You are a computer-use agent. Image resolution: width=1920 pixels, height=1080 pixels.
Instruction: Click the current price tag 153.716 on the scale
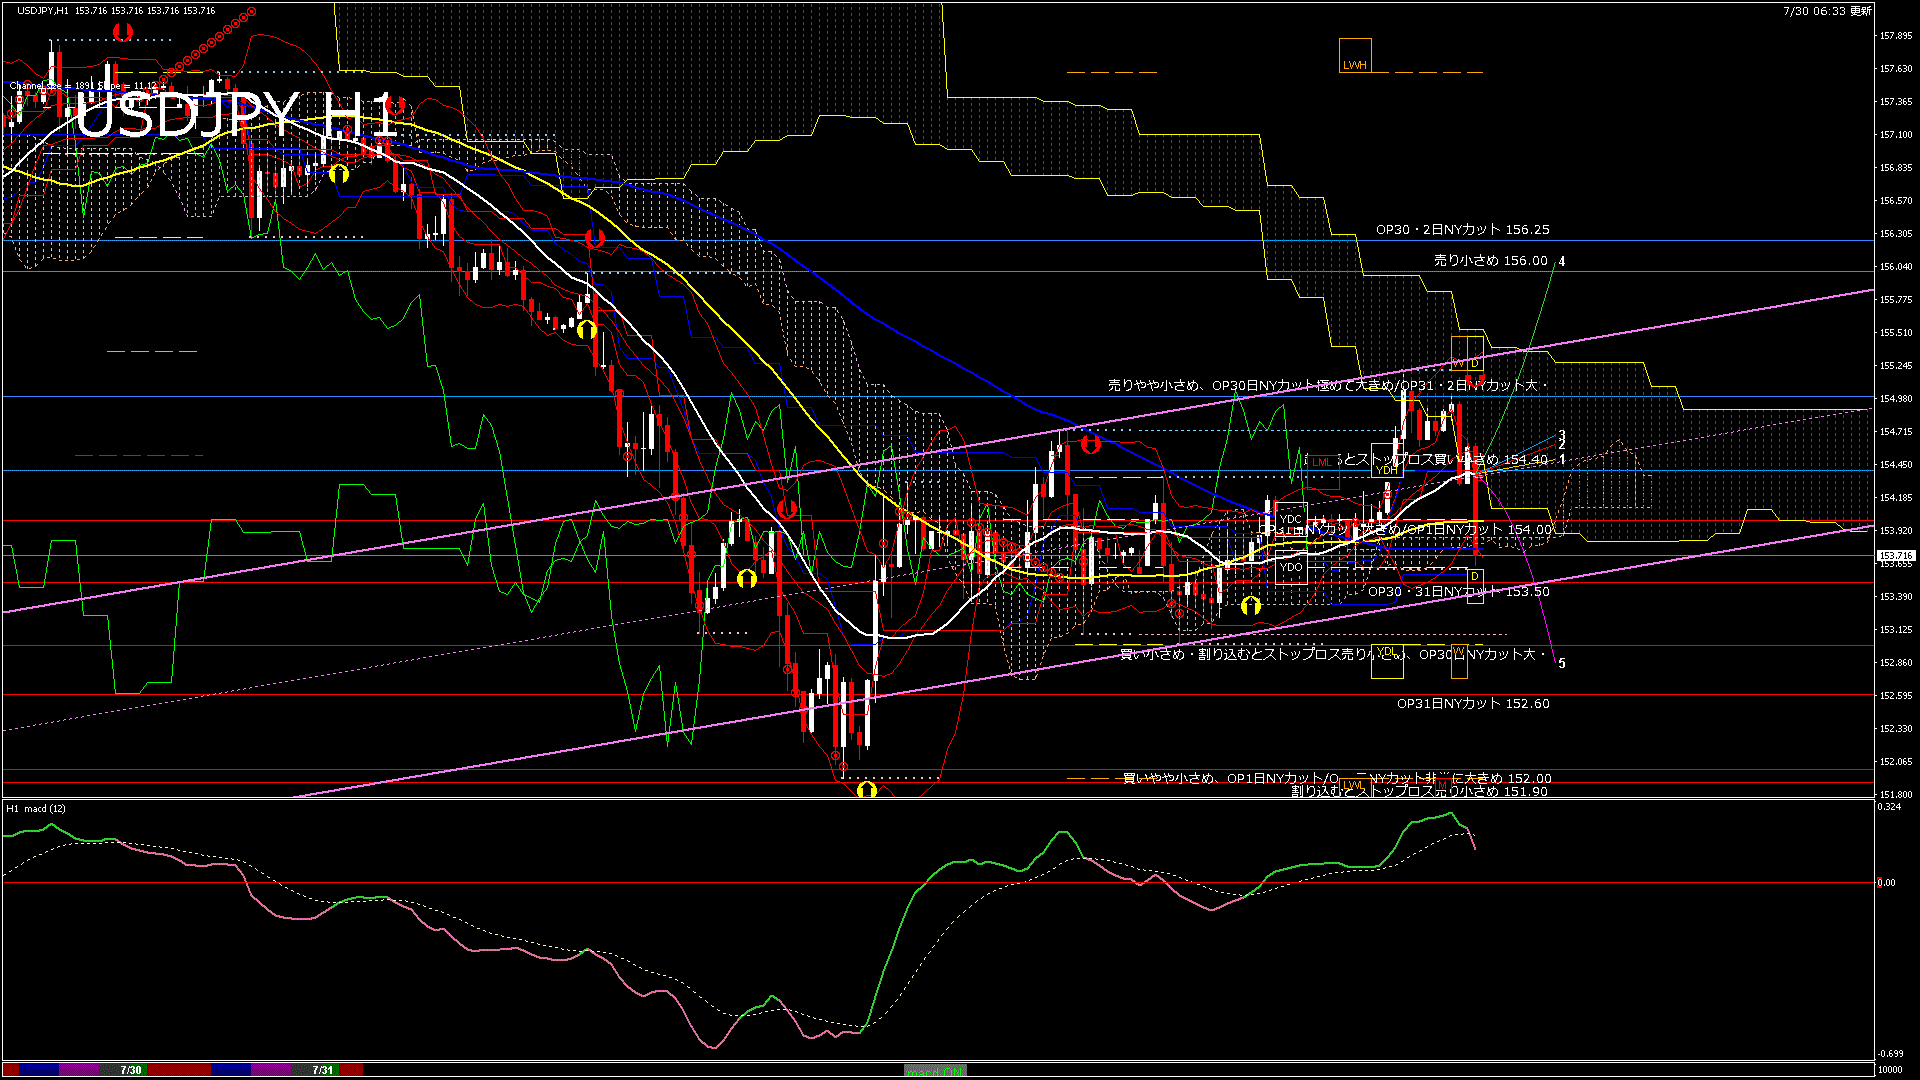pos(1895,555)
